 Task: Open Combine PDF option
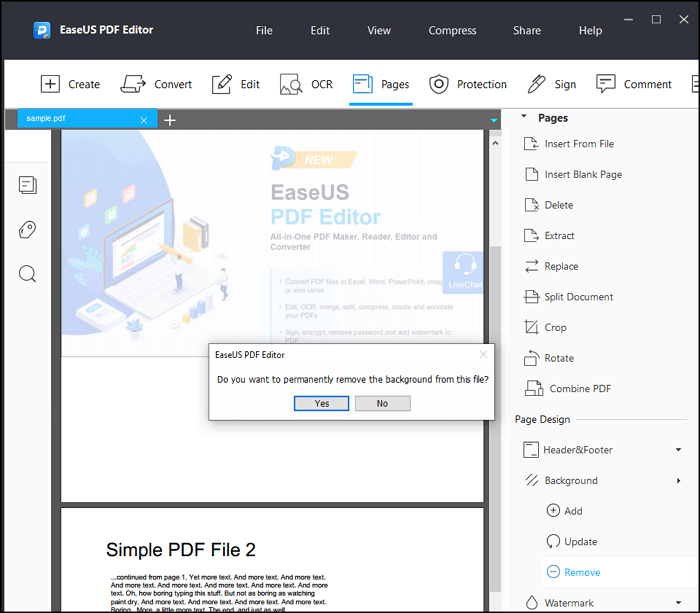pos(568,388)
